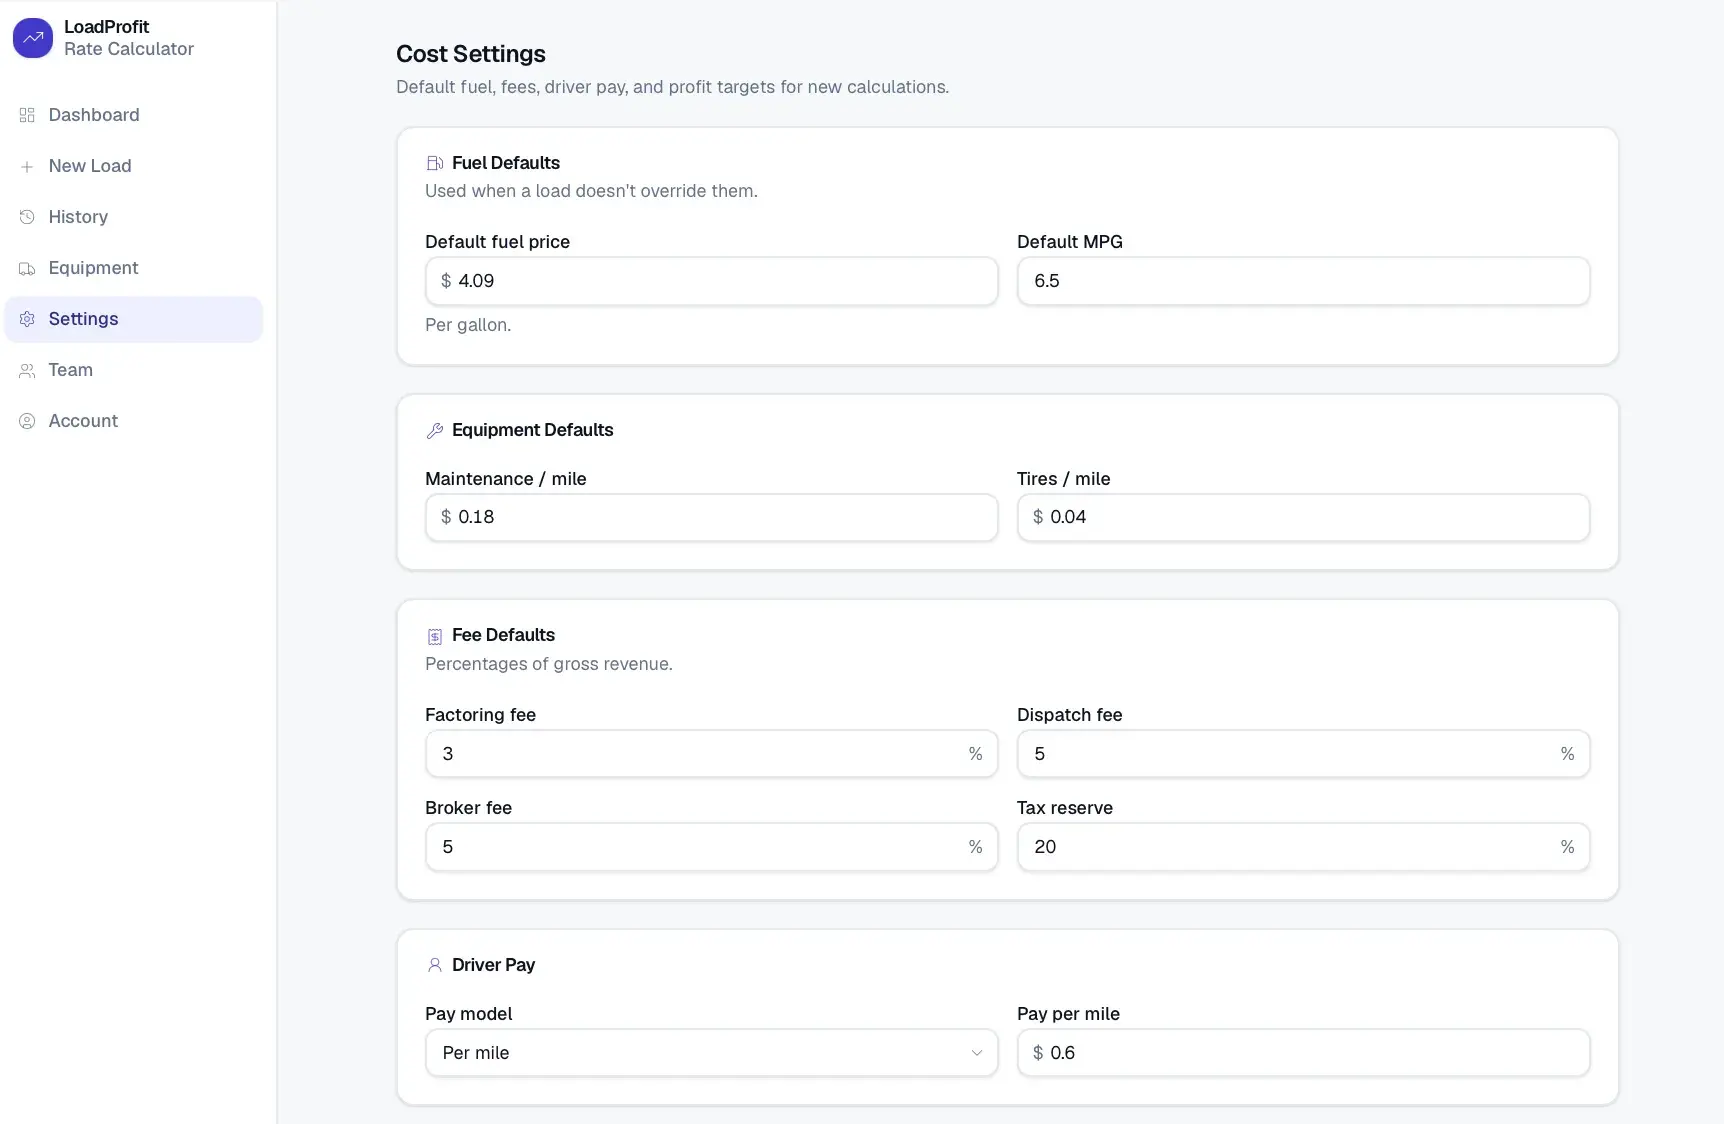Click the receipt icon by Fee Defaults
The width and height of the screenshot is (1724, 1124).
click(435, 636)
